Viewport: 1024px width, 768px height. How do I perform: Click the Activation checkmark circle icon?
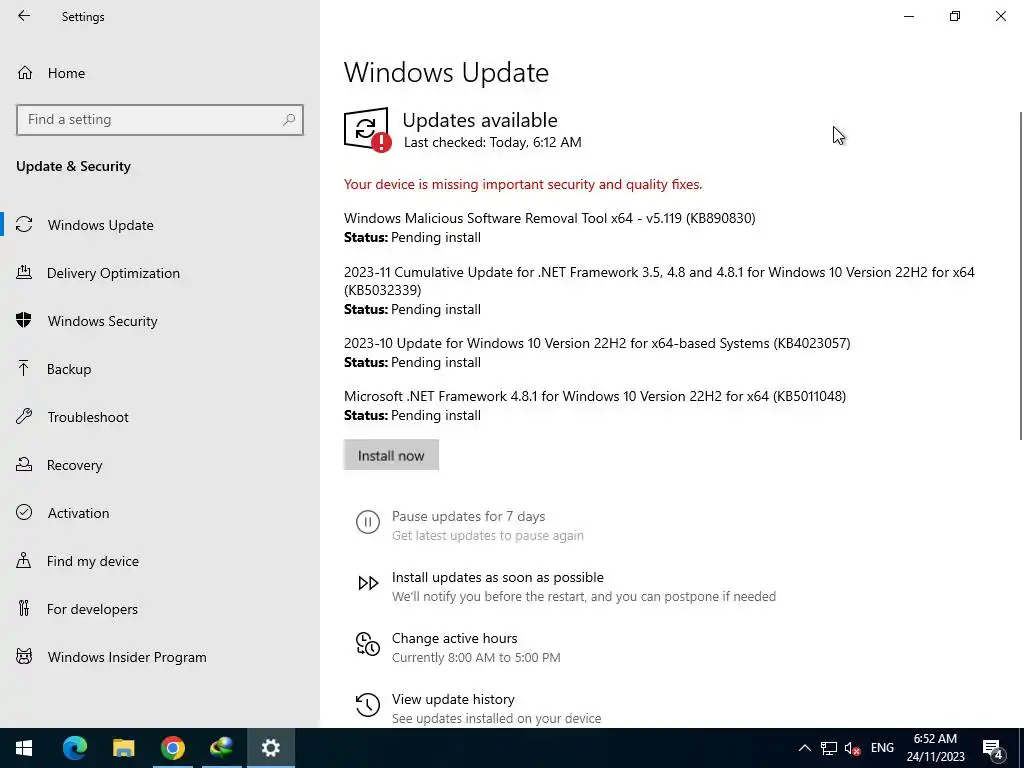[24, 512]
